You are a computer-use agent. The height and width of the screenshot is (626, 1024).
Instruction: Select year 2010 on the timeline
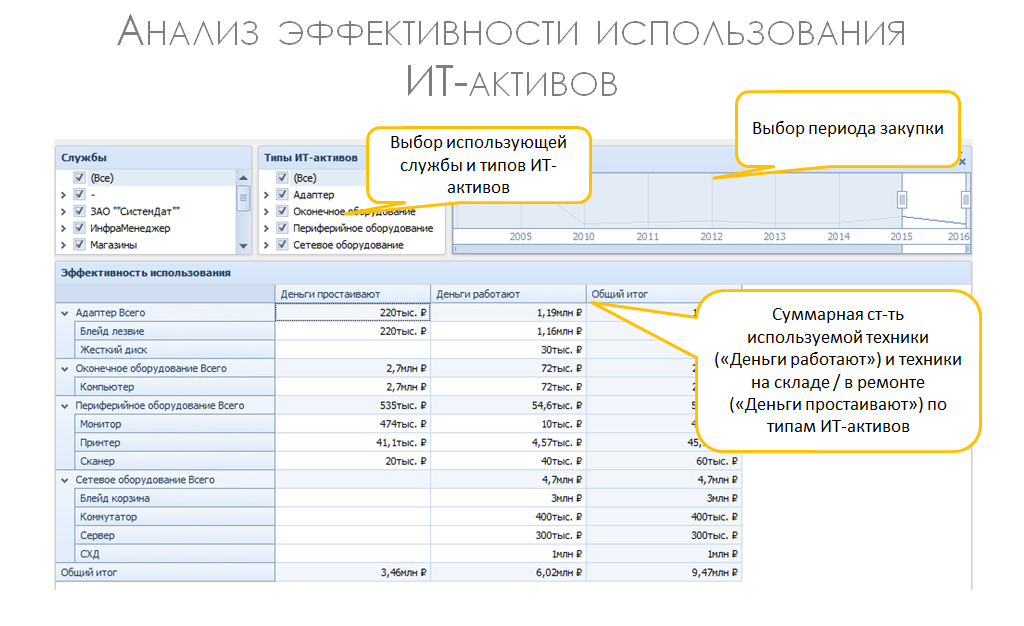(583, 236)
